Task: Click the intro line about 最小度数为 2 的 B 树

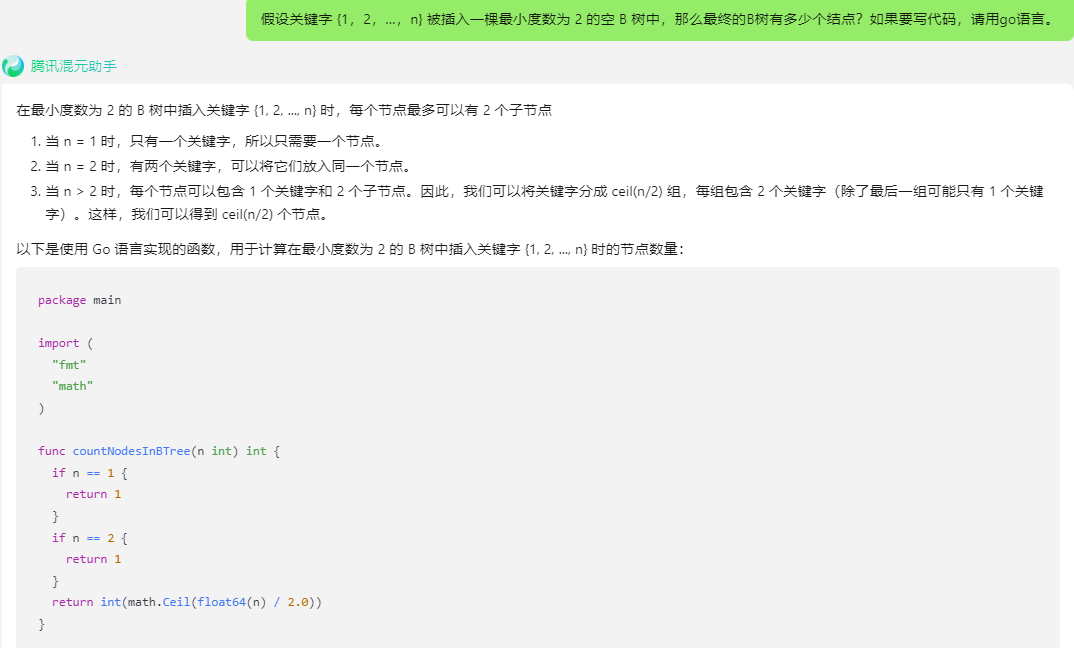Action: click(284, 110)
